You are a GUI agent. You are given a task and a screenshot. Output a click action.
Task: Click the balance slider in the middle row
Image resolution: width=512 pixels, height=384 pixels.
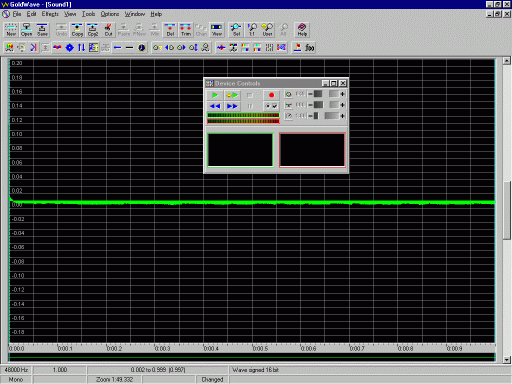[326, 105]
